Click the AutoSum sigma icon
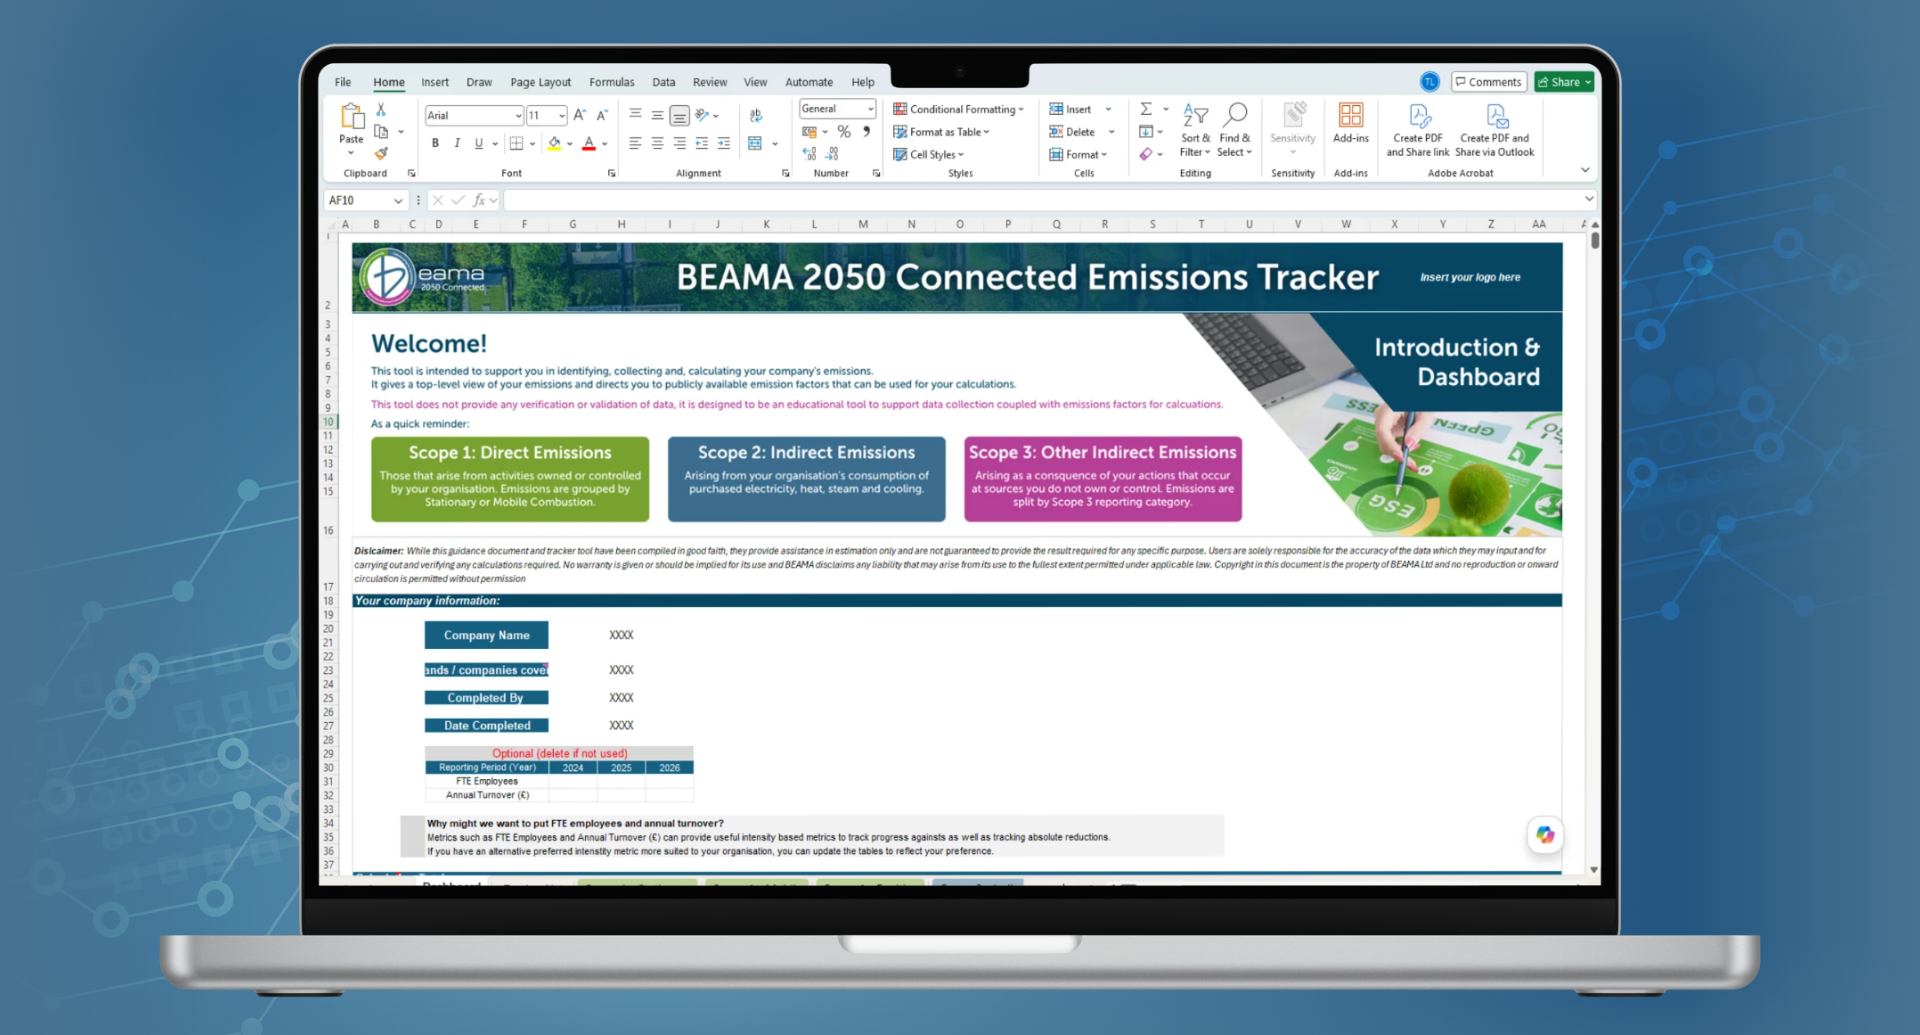This screenshot has width=1920, height=1035. (x=1146, y=109)
